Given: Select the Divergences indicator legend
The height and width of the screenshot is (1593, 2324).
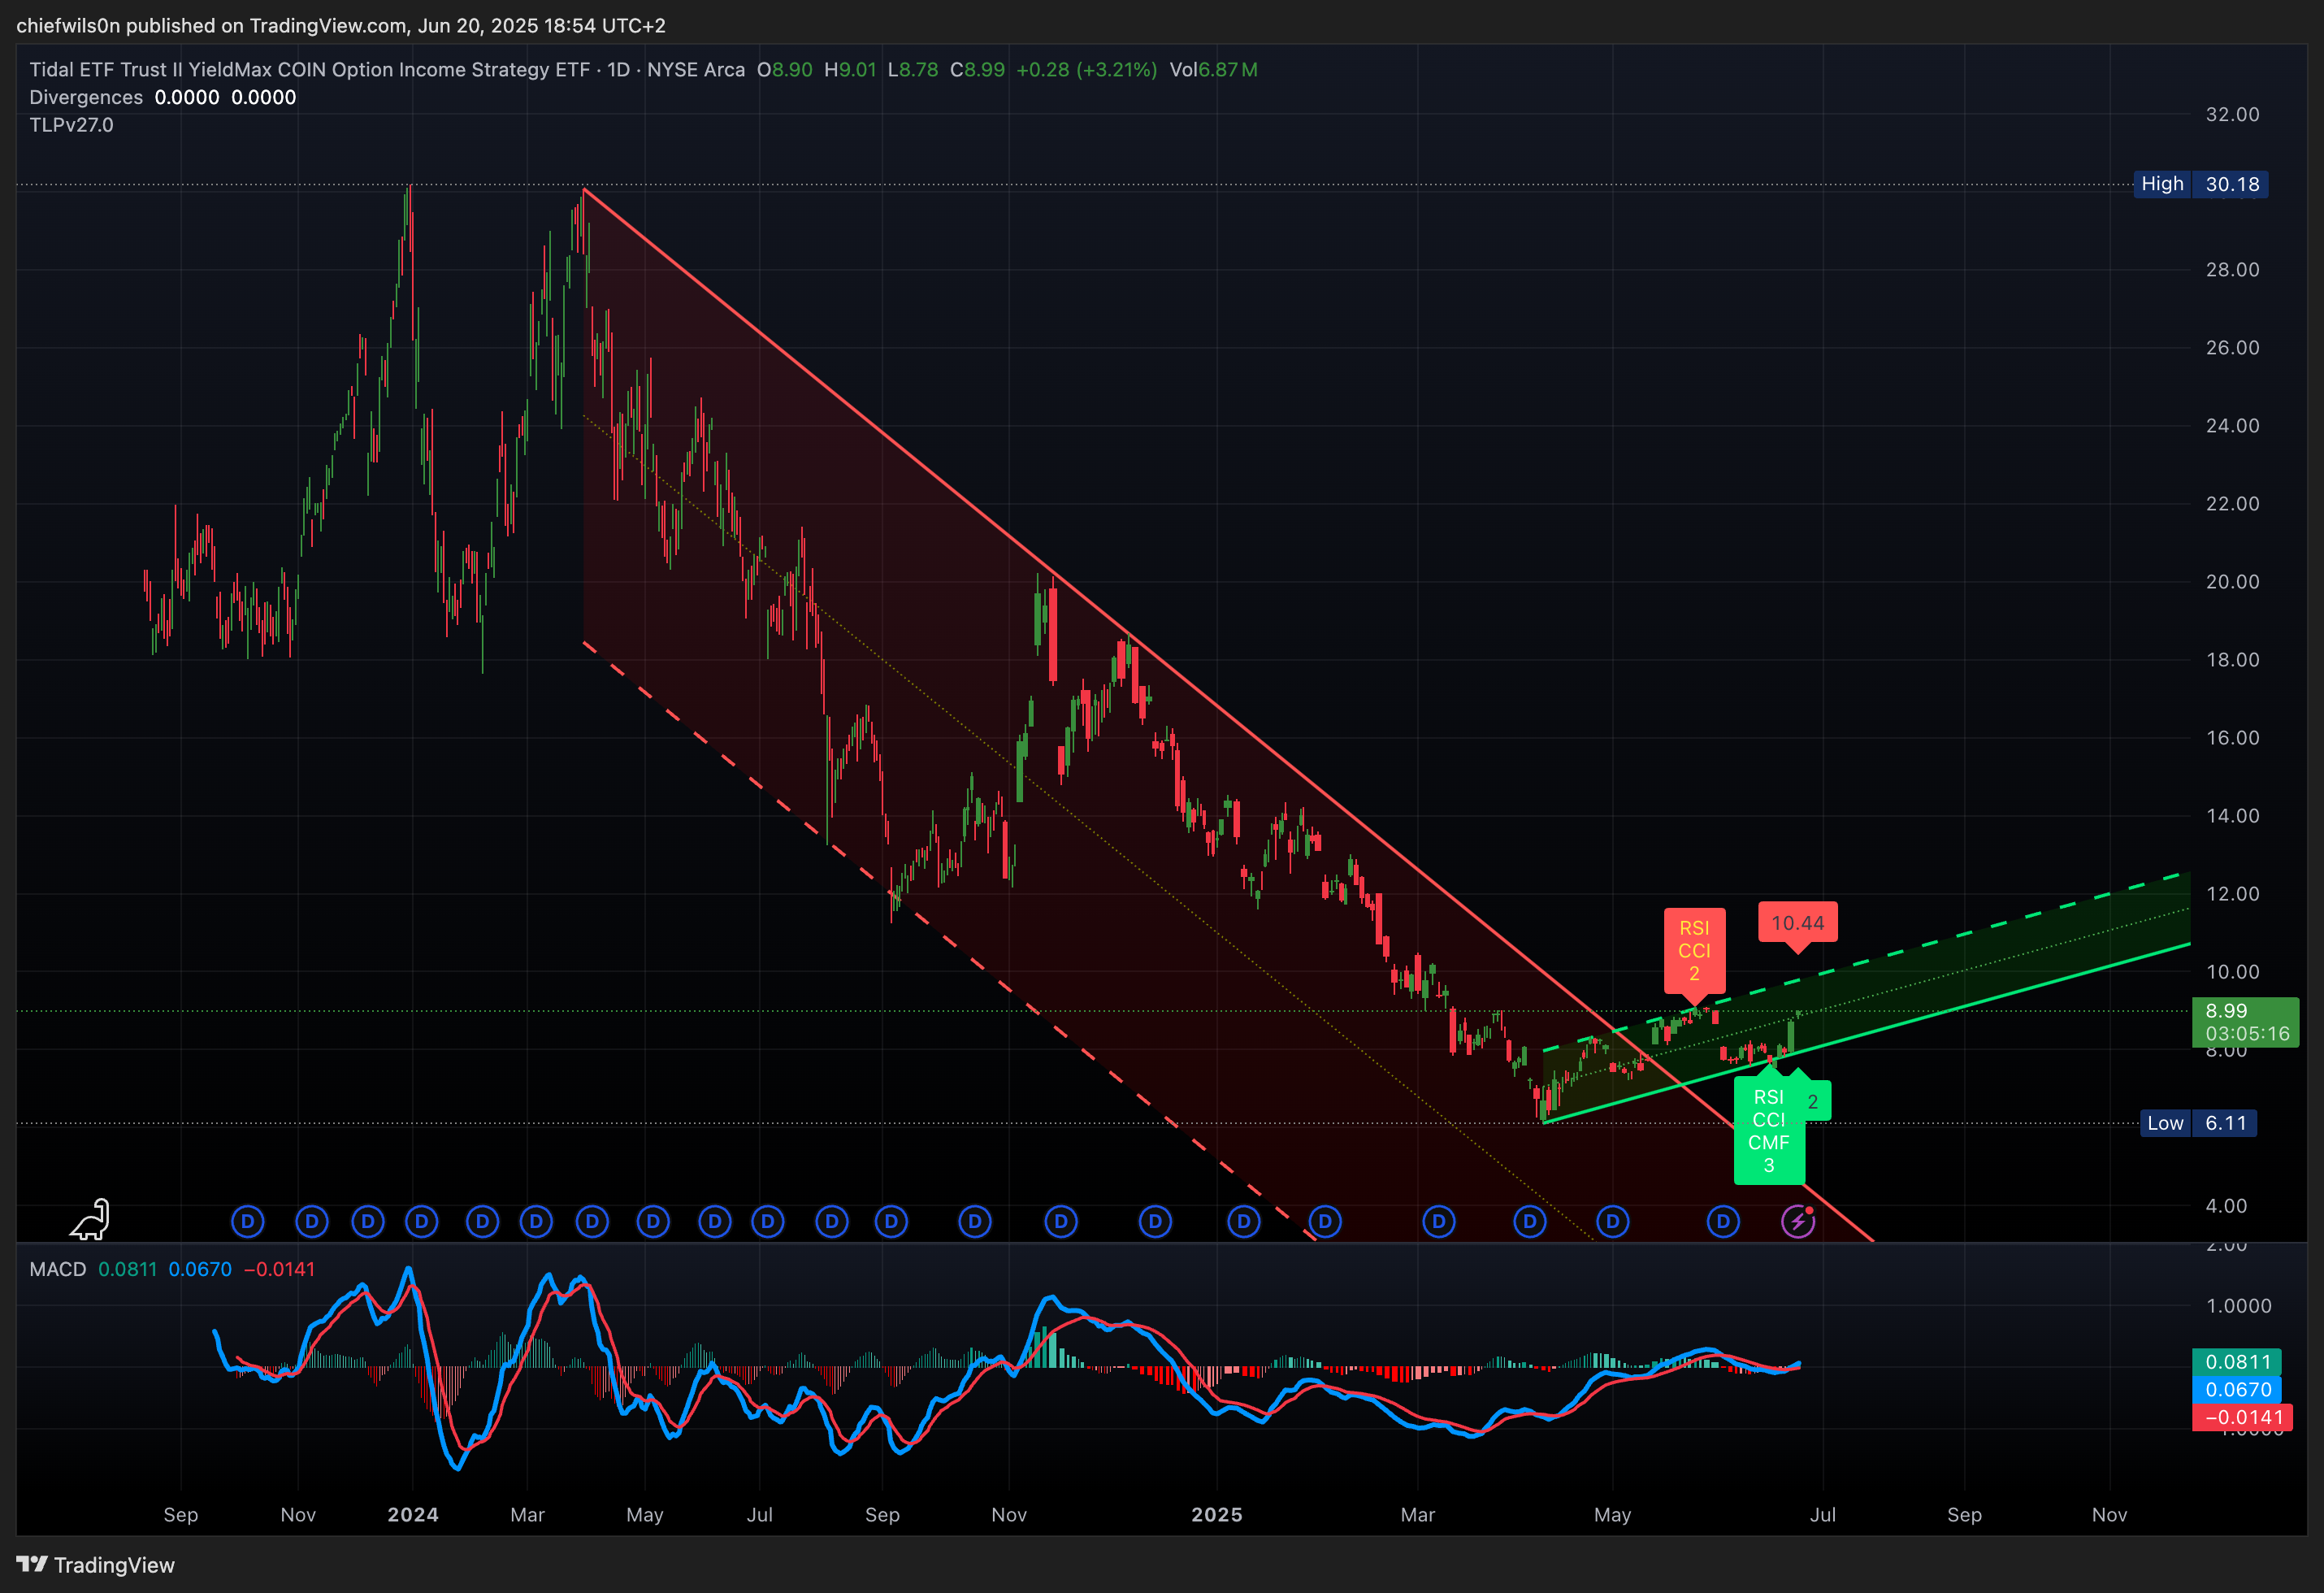Looking at the screenshot, I should click(86, 97).
